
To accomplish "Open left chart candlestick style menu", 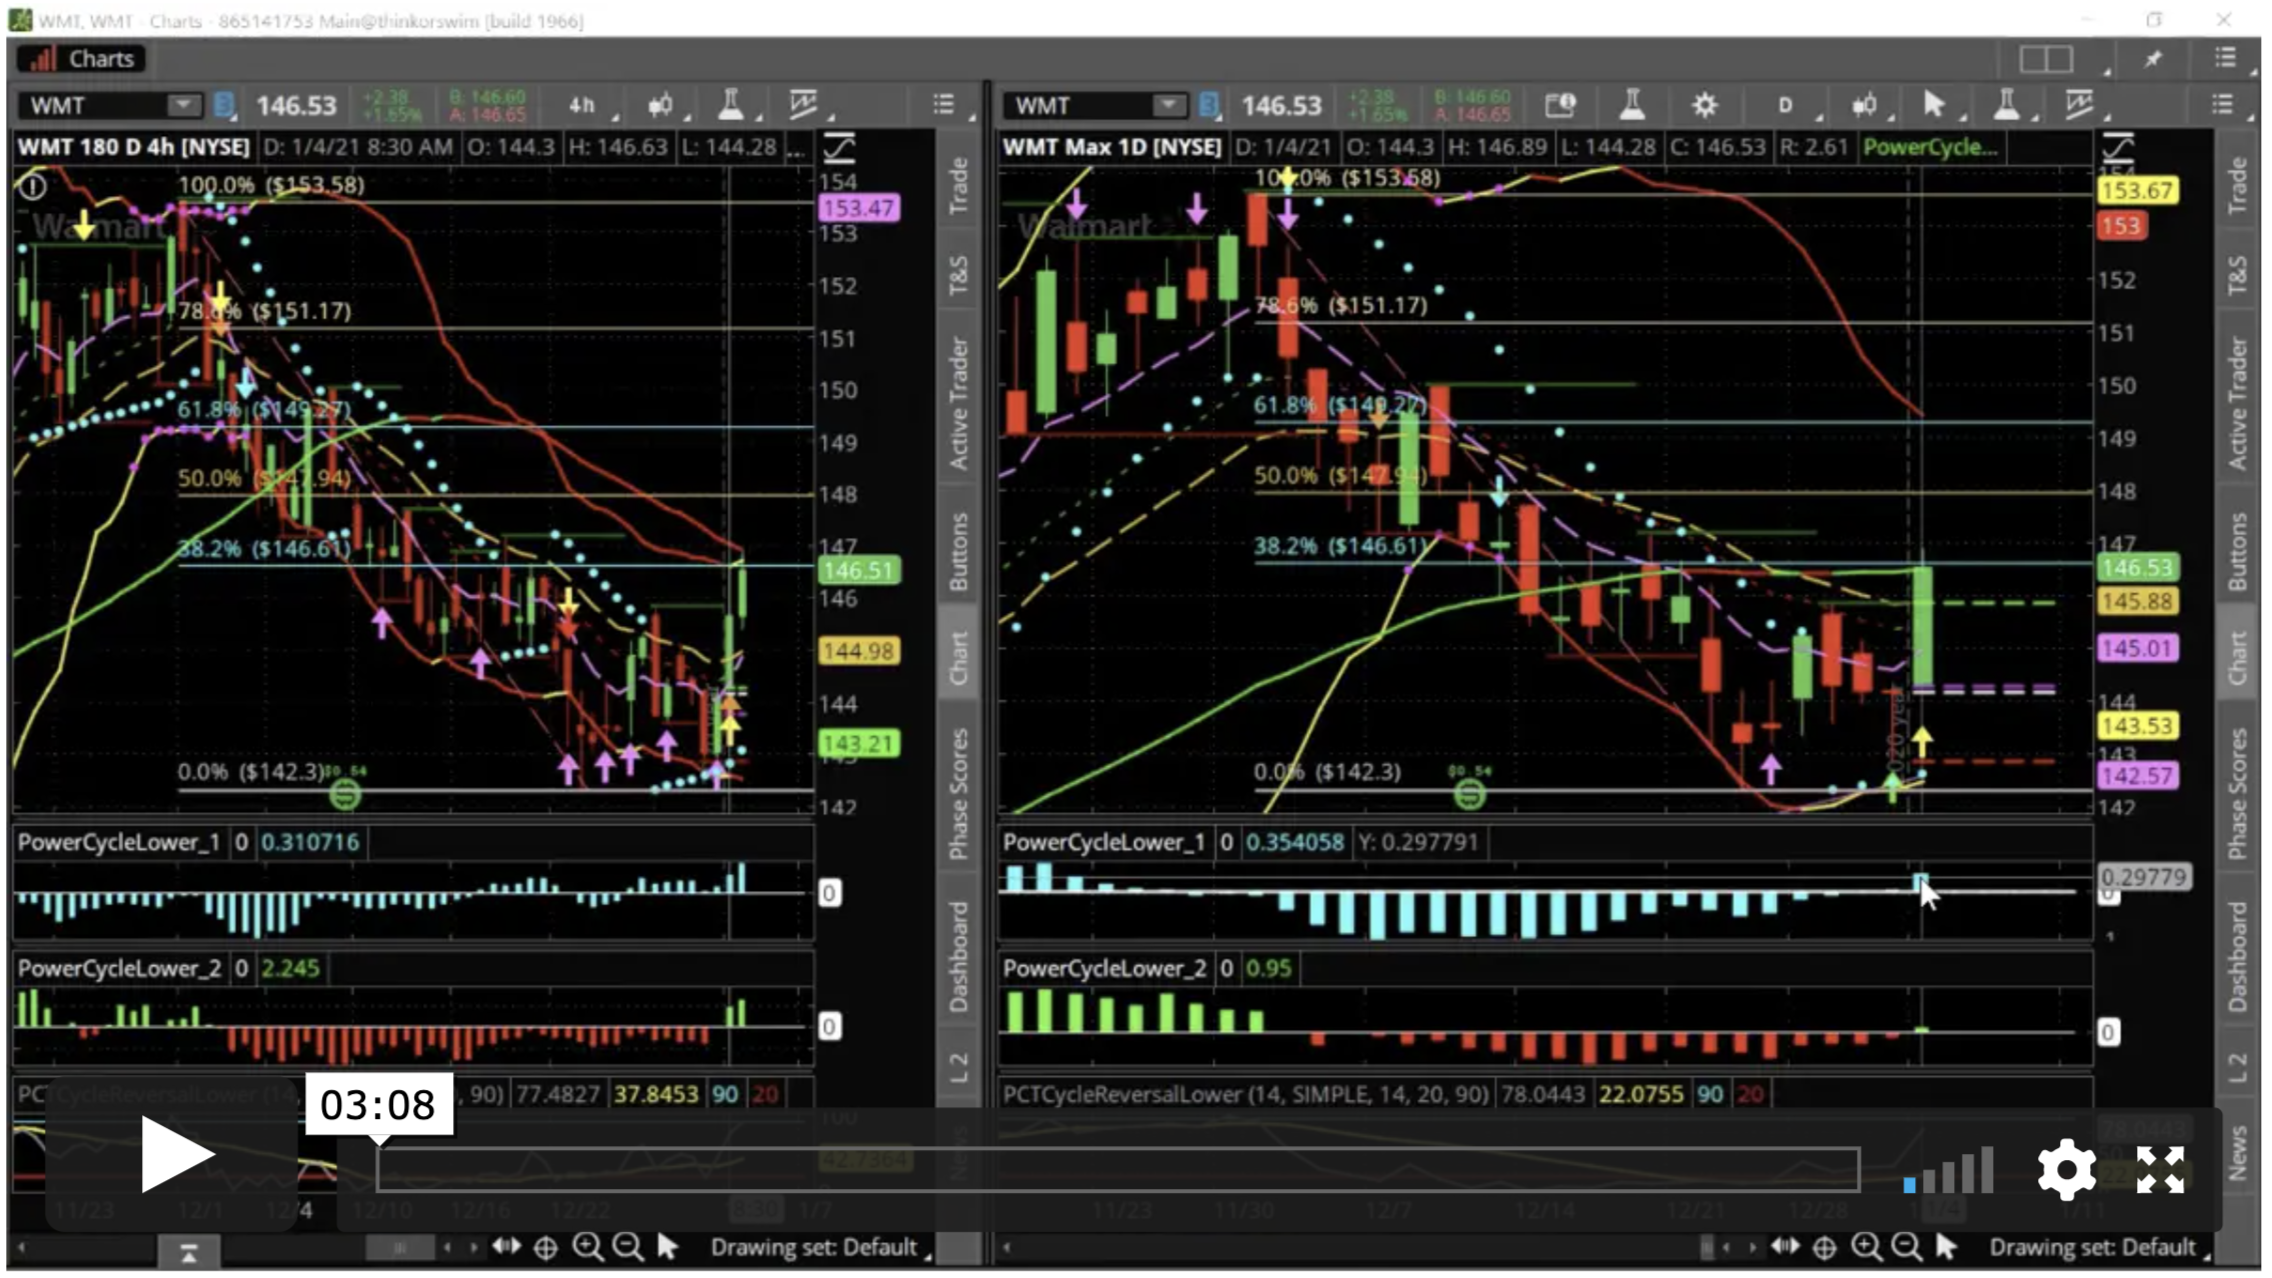I will [x=661, y=105].
